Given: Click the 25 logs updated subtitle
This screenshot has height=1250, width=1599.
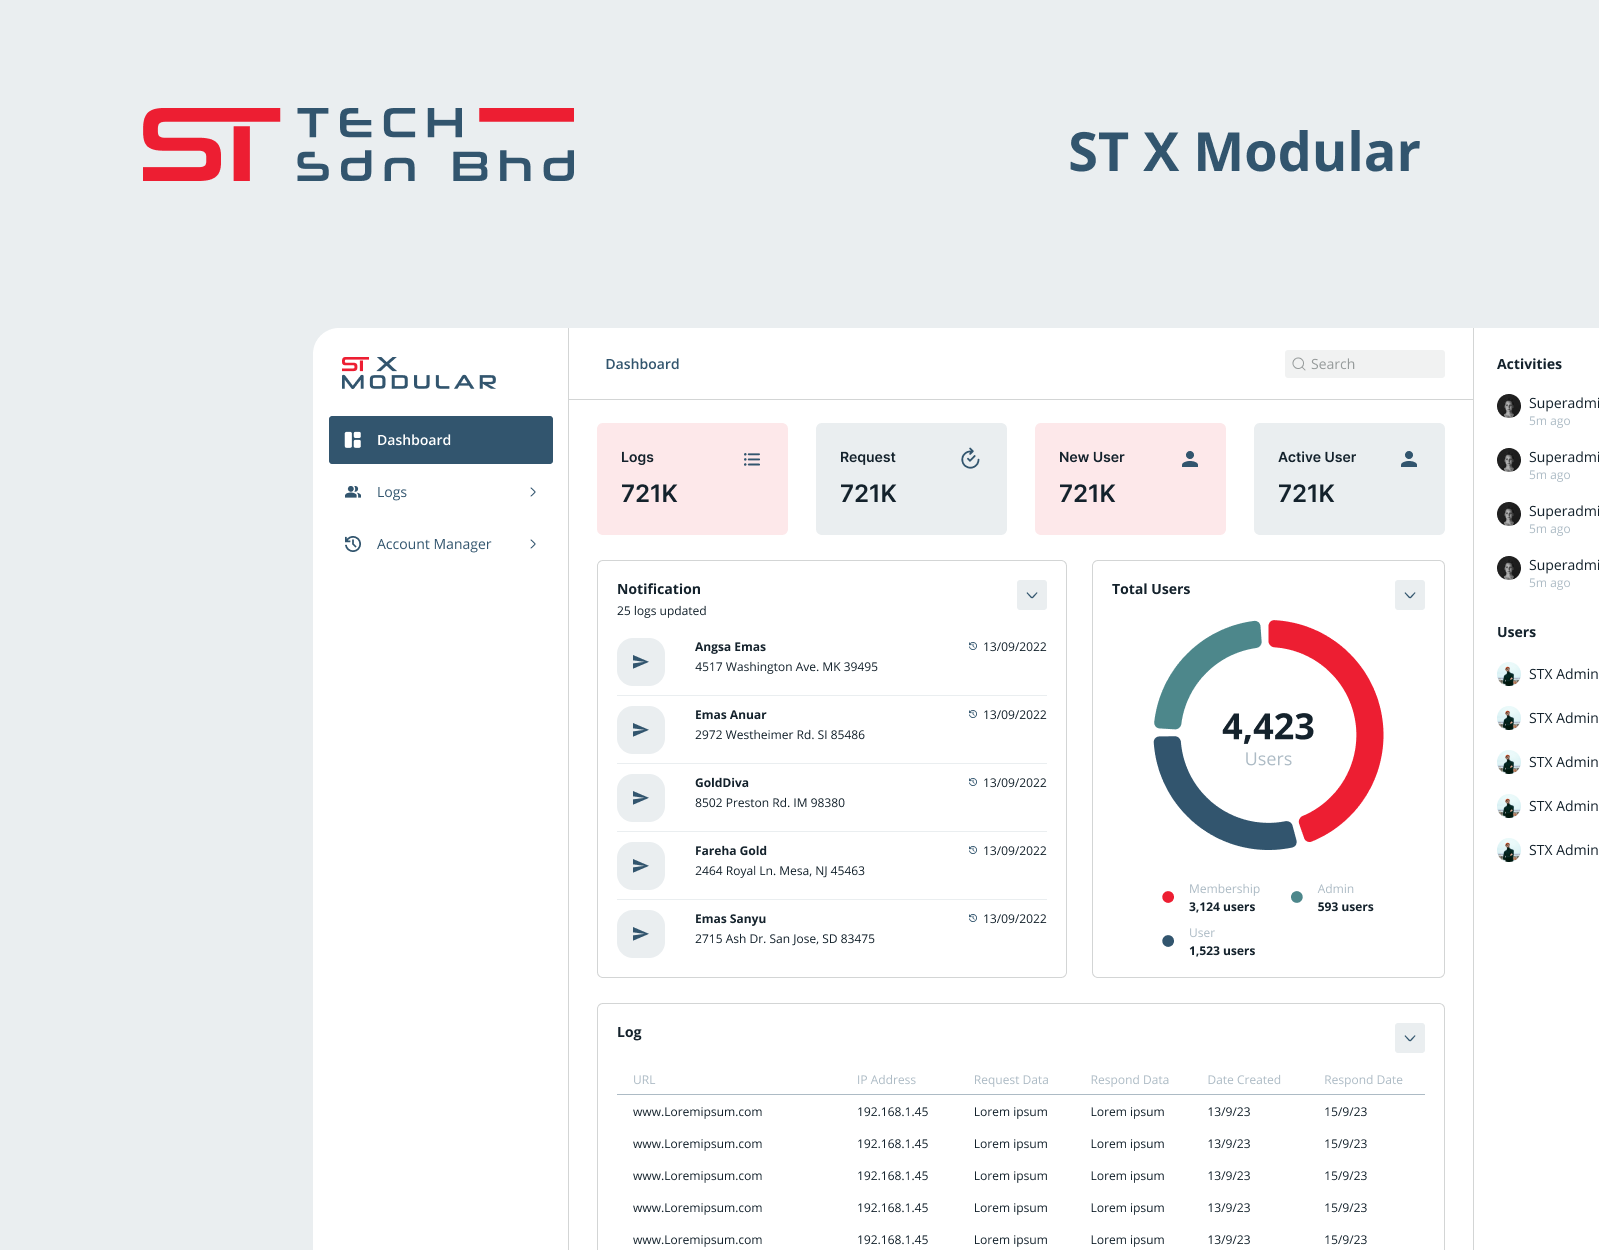Looking at the screenshot, I should click(661, 611).
